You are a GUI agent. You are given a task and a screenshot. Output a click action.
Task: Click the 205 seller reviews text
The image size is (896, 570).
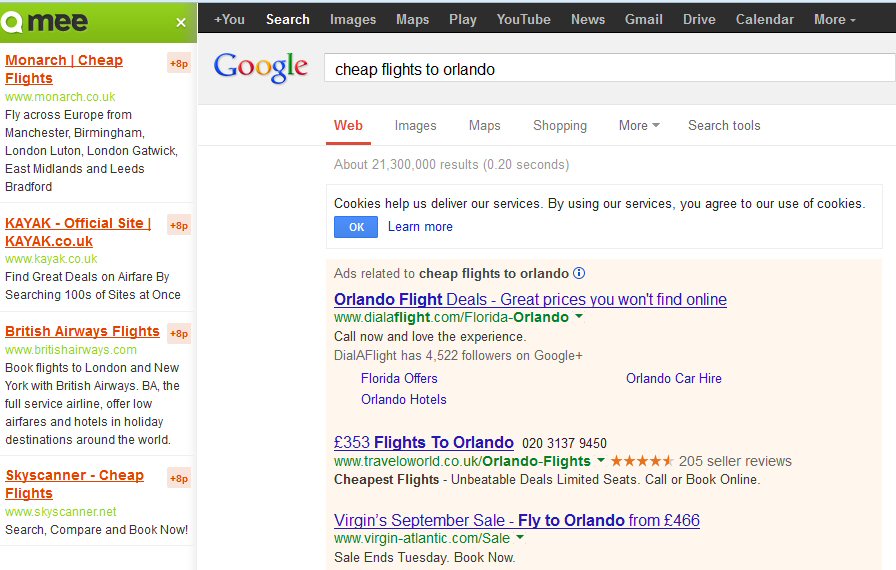pos(735,461)
